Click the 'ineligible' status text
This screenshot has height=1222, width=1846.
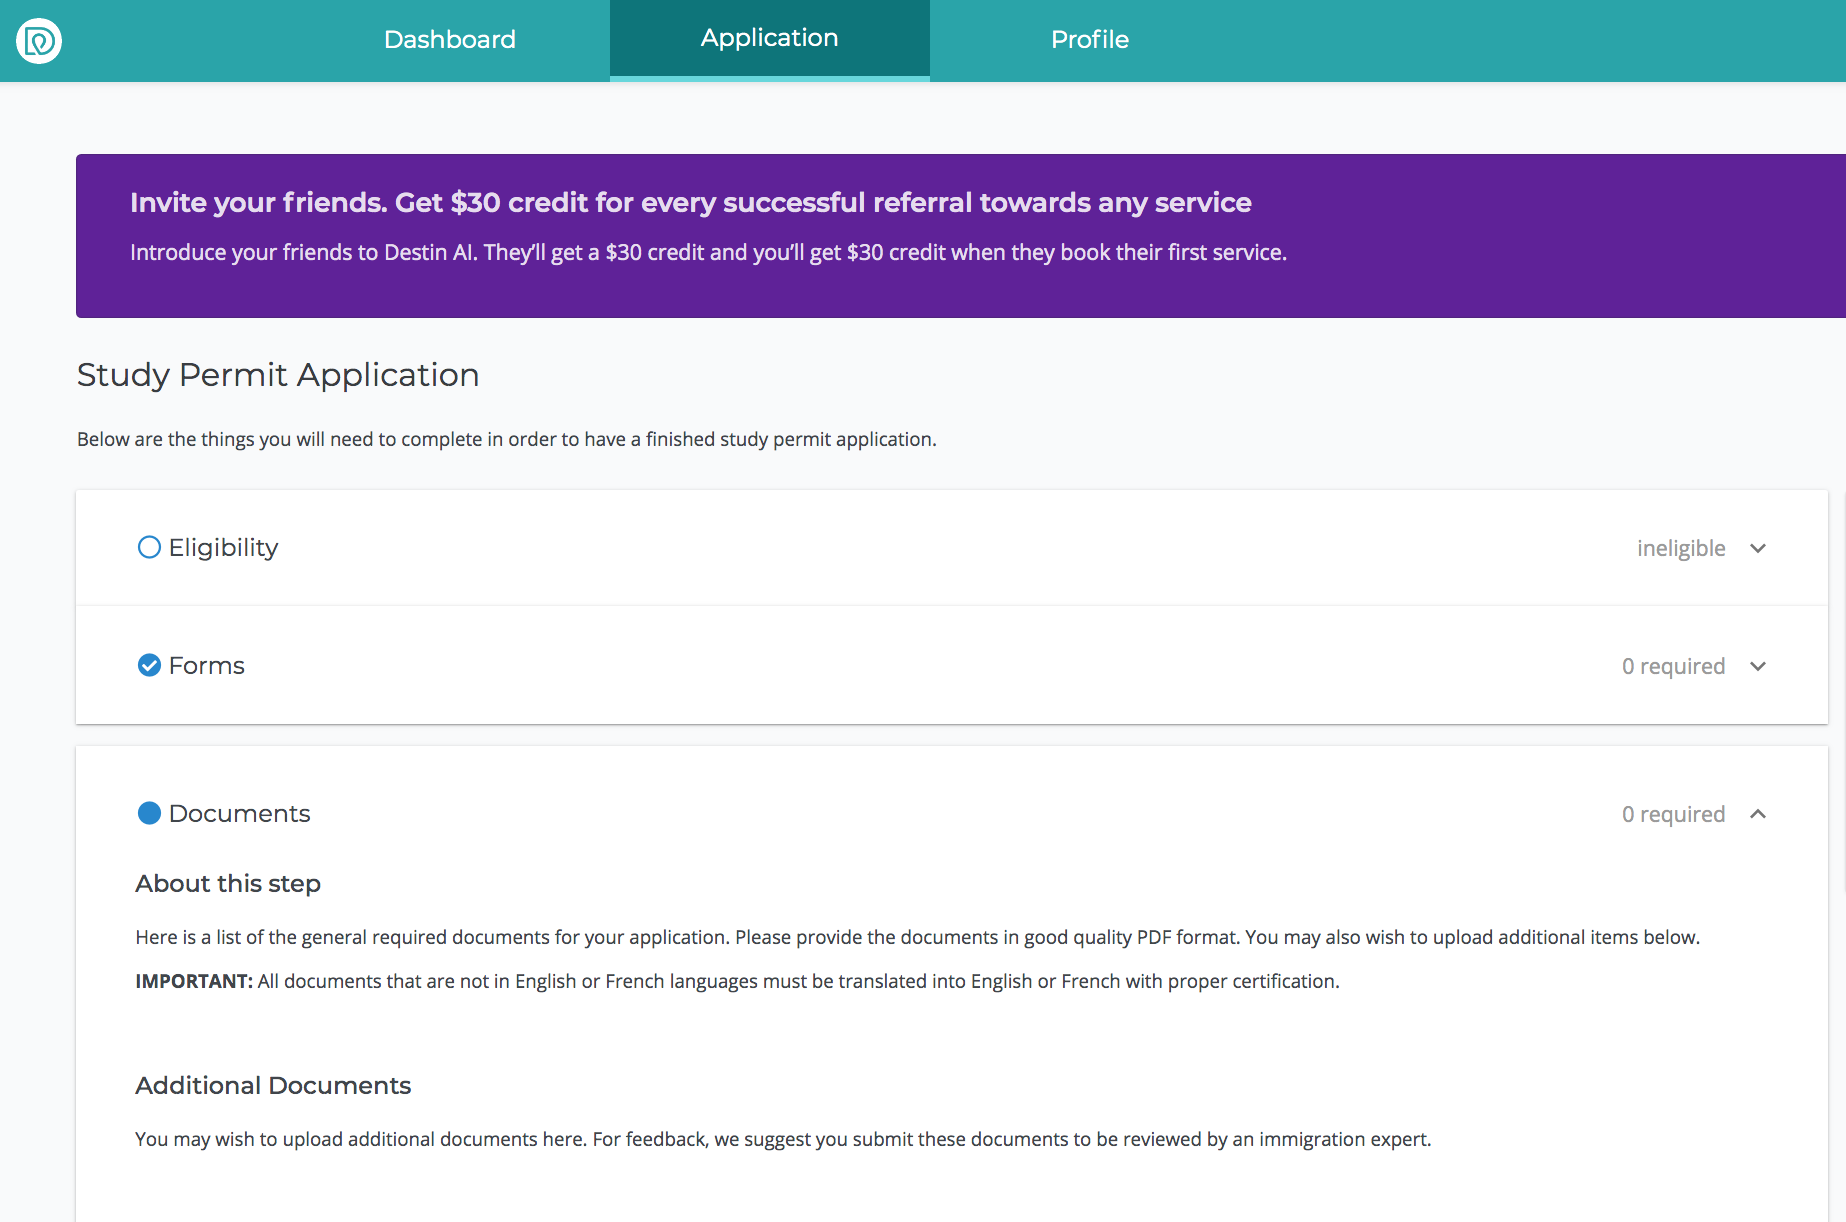coord(1681,548)
